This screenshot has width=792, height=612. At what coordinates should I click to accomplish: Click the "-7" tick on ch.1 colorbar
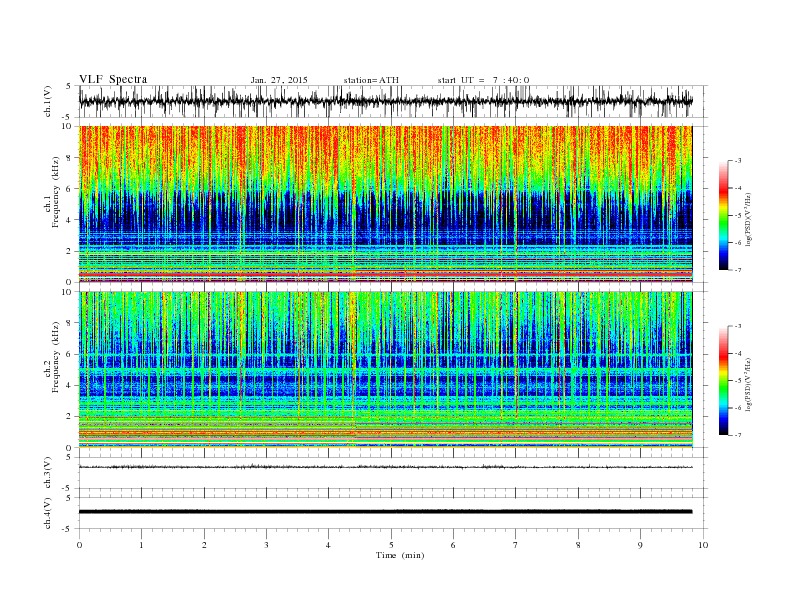[737, 270]
